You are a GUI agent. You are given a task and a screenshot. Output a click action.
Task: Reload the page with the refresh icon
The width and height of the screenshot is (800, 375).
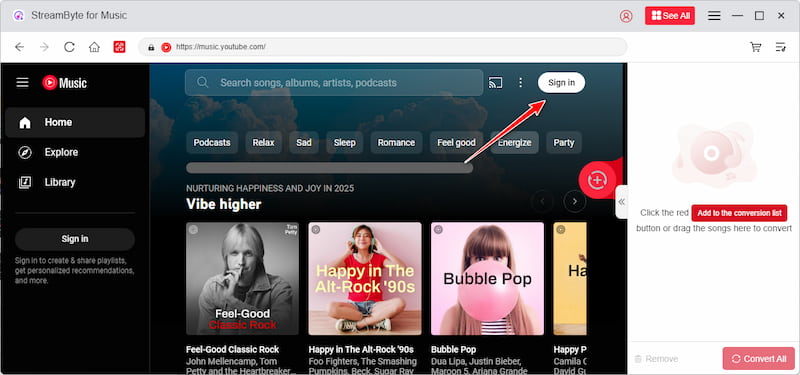(x=69, y=47)
